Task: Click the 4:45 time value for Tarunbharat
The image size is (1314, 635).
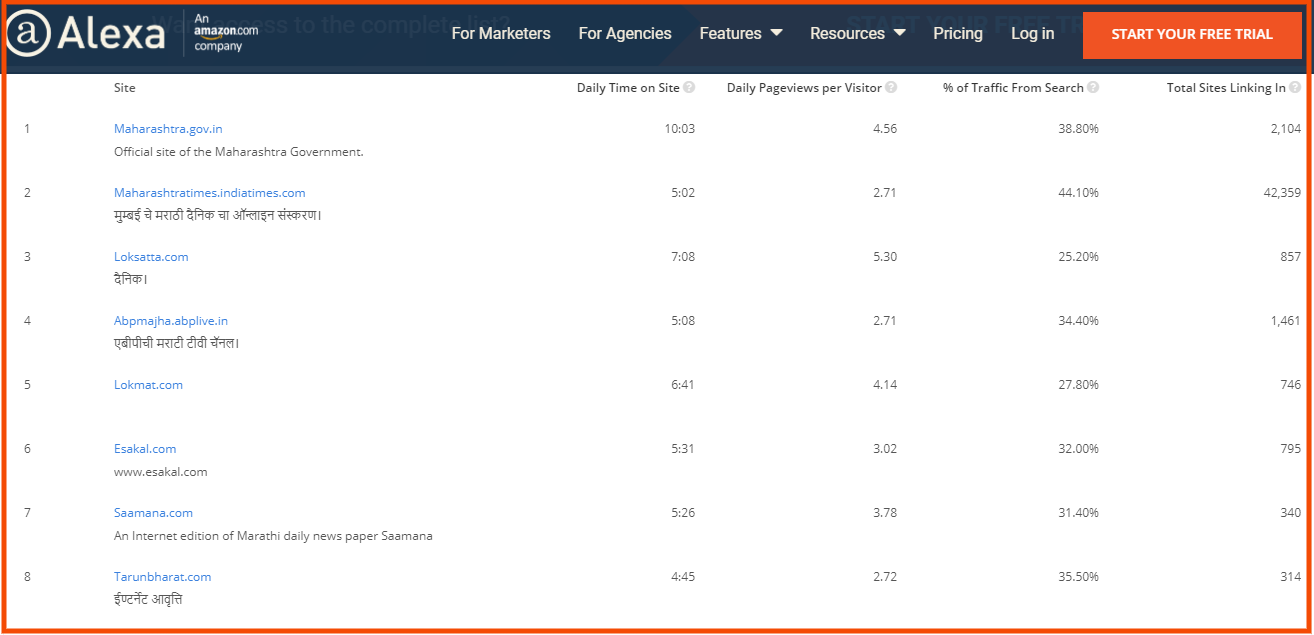Action: tap(683, 577)
